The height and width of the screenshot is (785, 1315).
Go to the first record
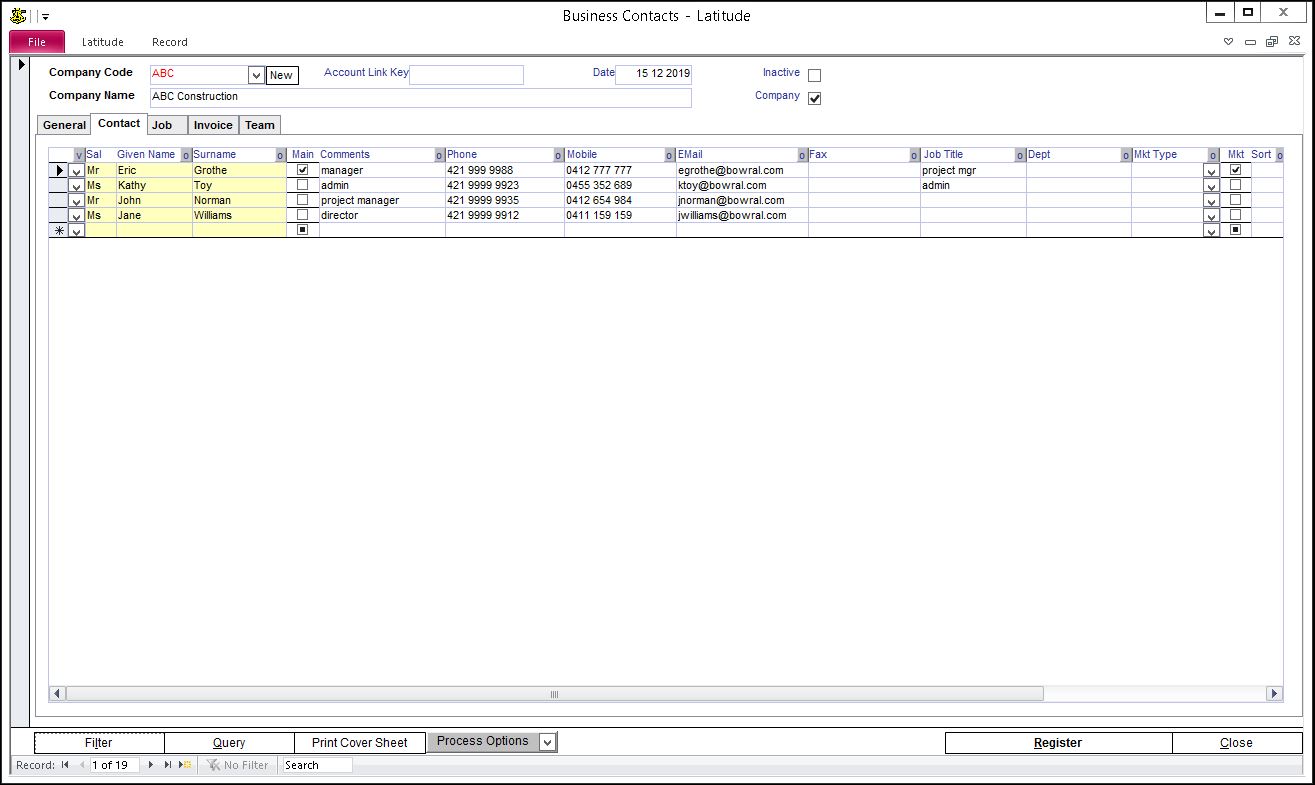65,765
